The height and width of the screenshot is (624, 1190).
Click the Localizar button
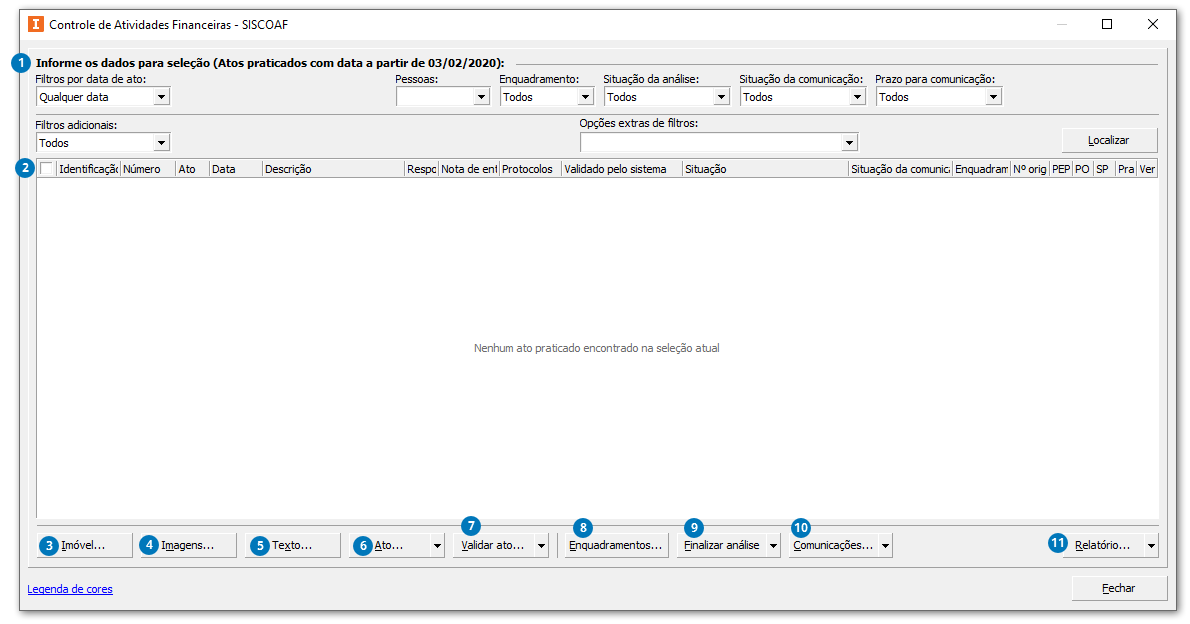coord(1109,140)
